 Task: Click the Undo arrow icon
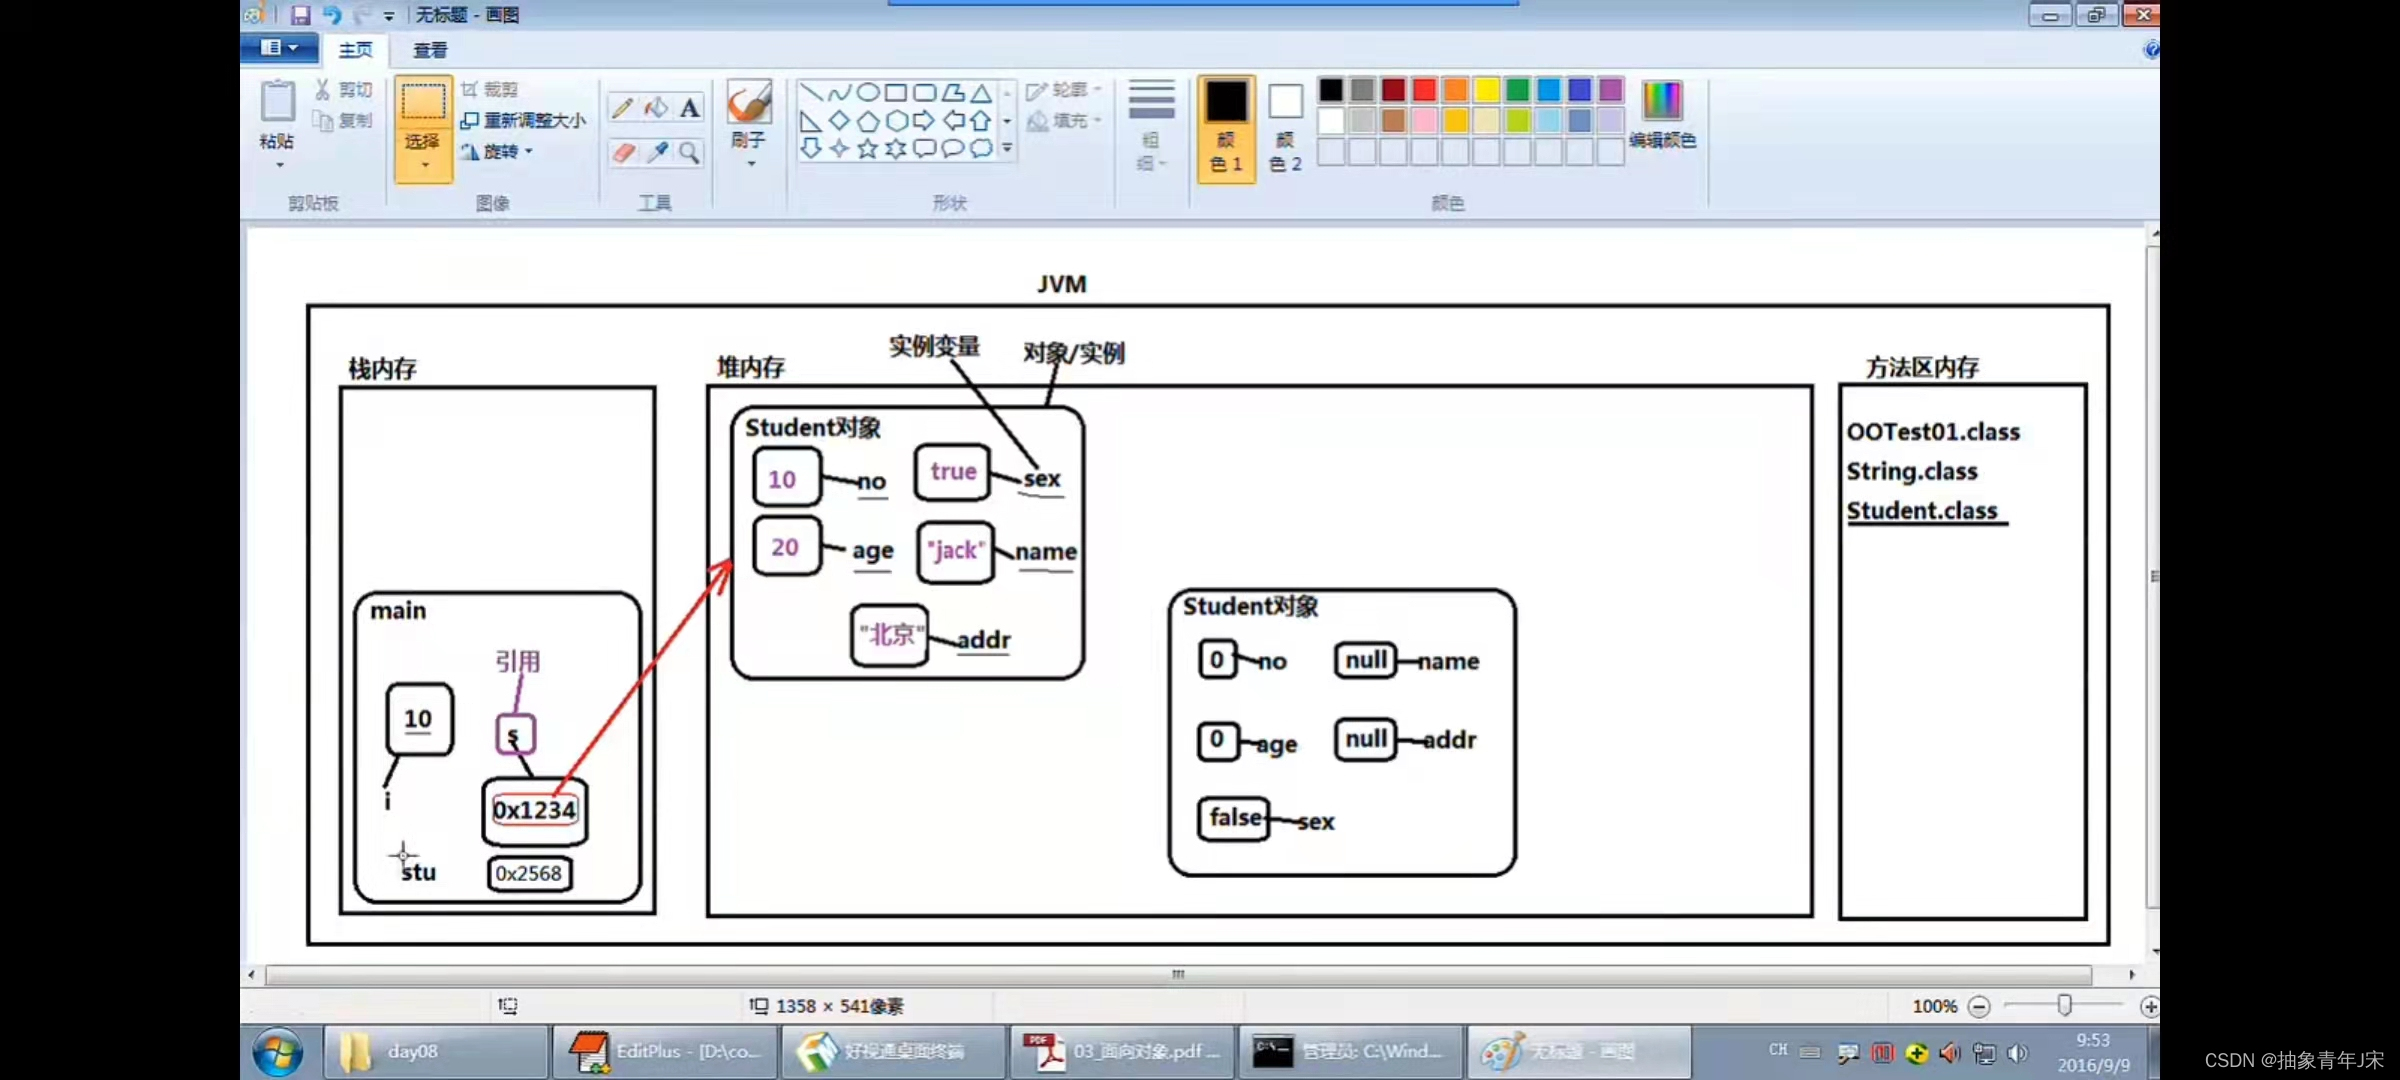pos(332,15)
